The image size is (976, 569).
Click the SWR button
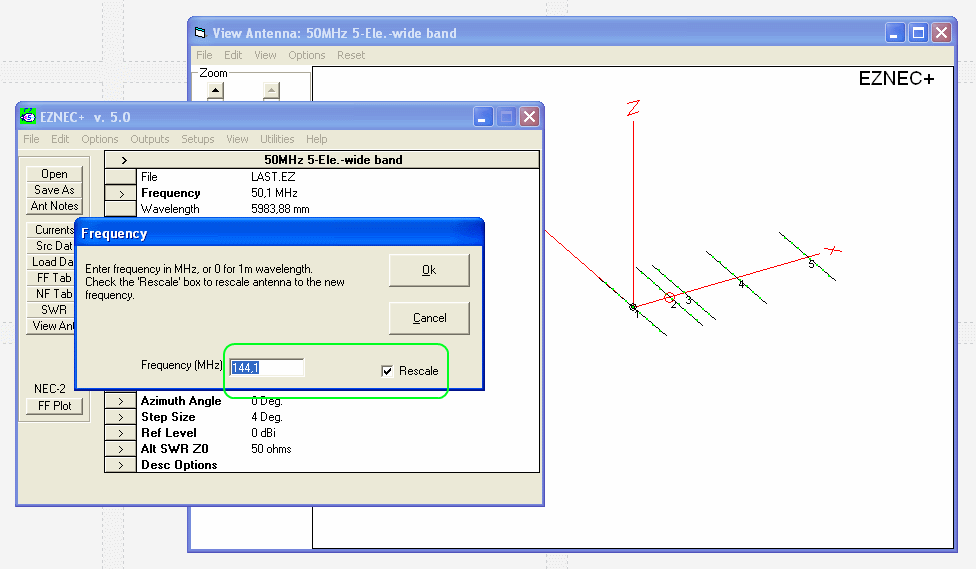click(x=51, y=310)
